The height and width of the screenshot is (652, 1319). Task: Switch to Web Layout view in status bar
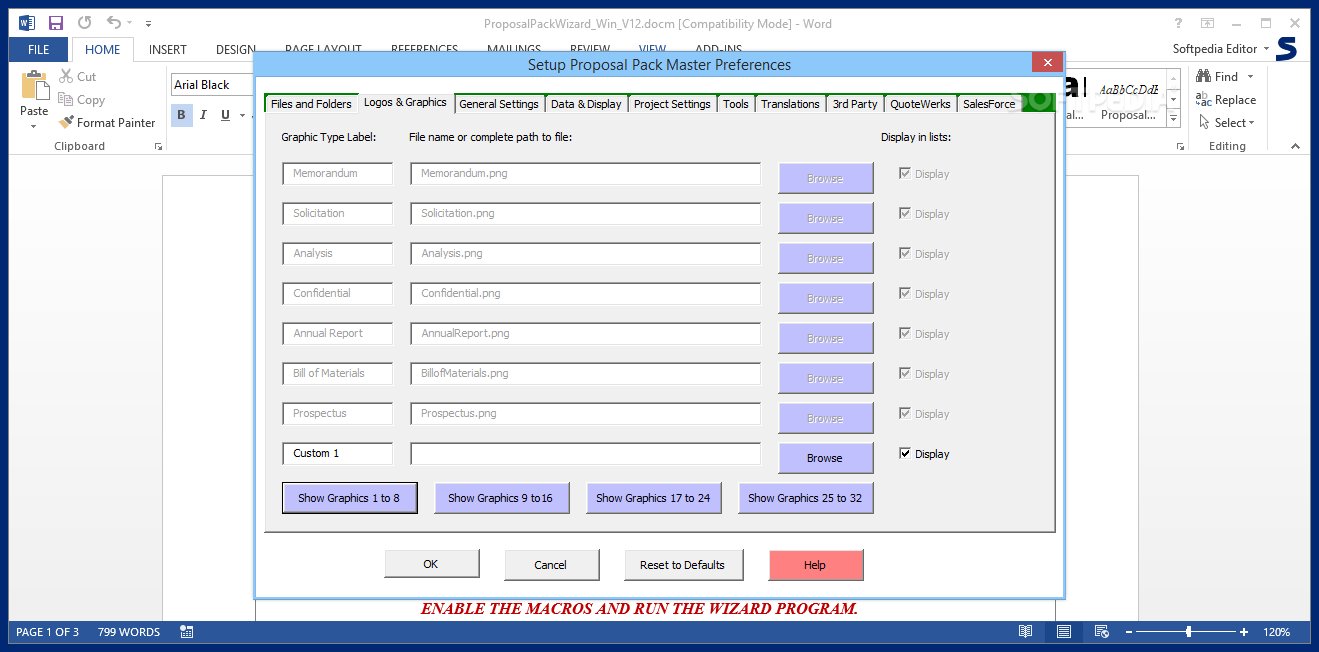[x=1102, y=632]
